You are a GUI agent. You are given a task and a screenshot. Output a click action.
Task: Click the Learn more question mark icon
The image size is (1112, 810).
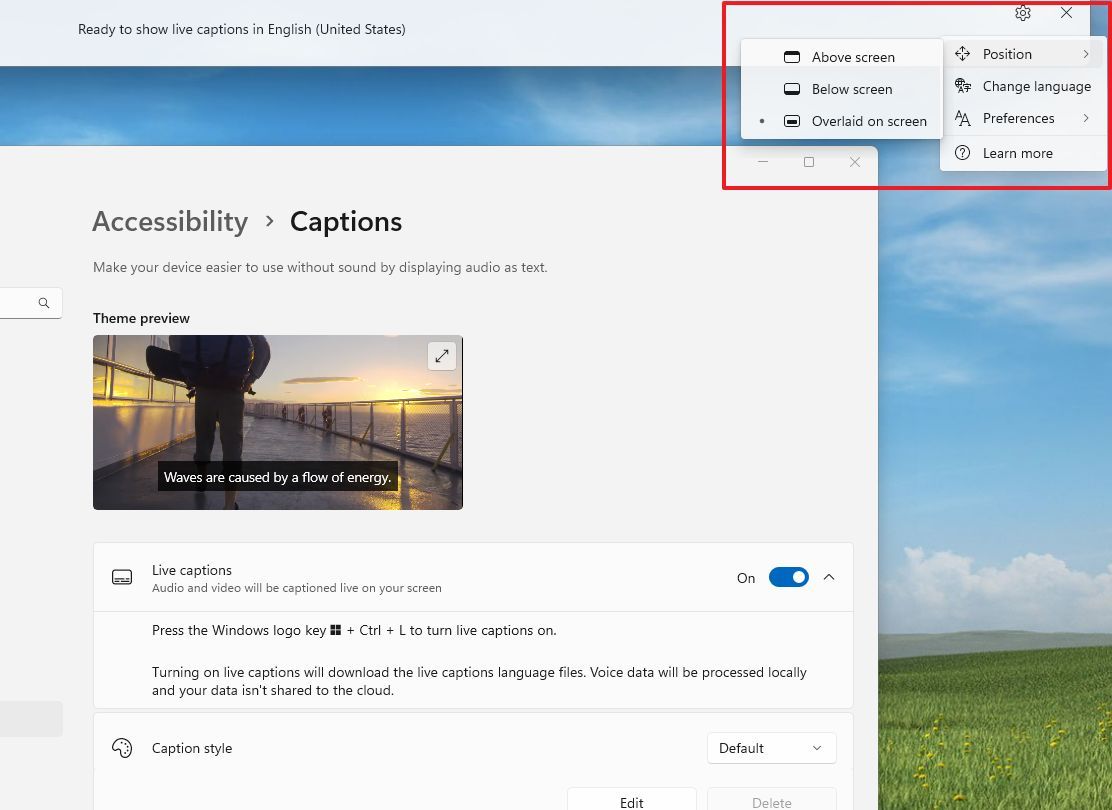pos(962,153)
